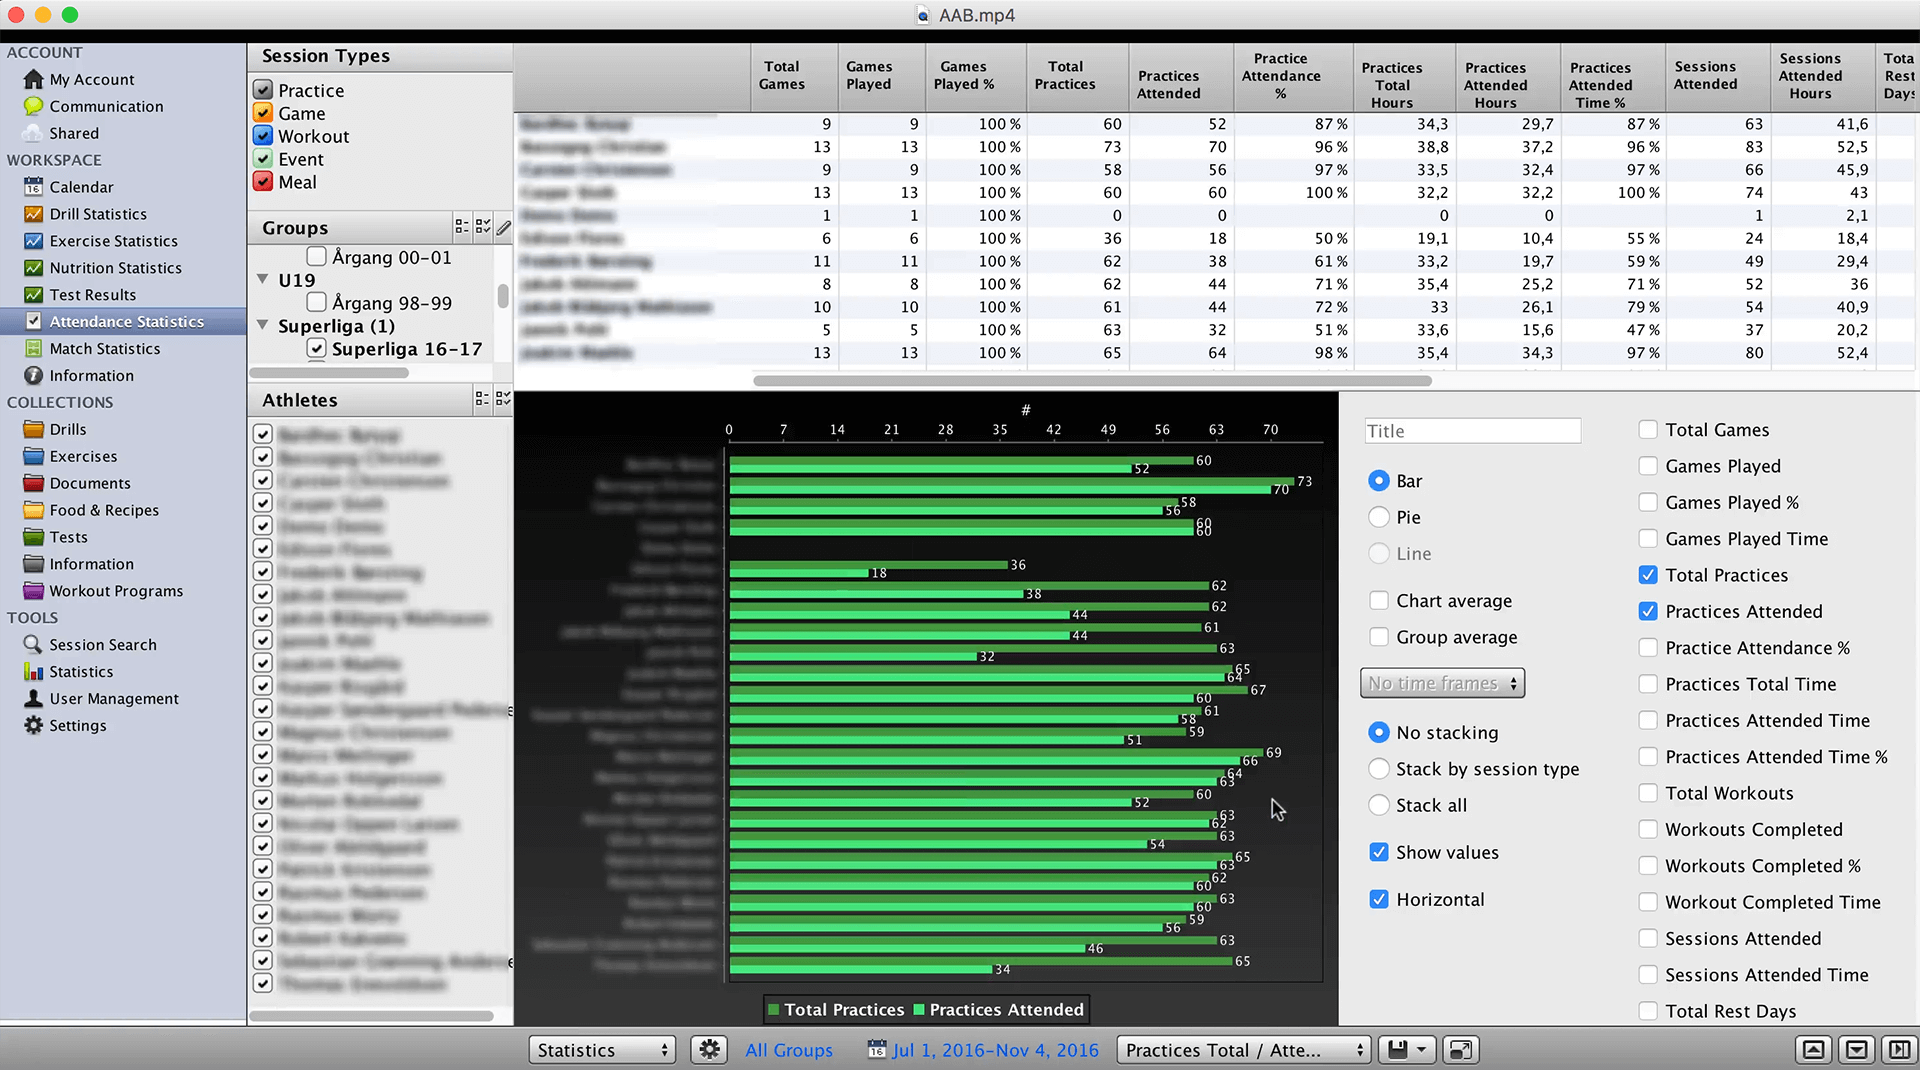Select Stack by session type
Image resolution: width=1920 pixels, height=1070 pixels.
click(x=1379, y=769)
